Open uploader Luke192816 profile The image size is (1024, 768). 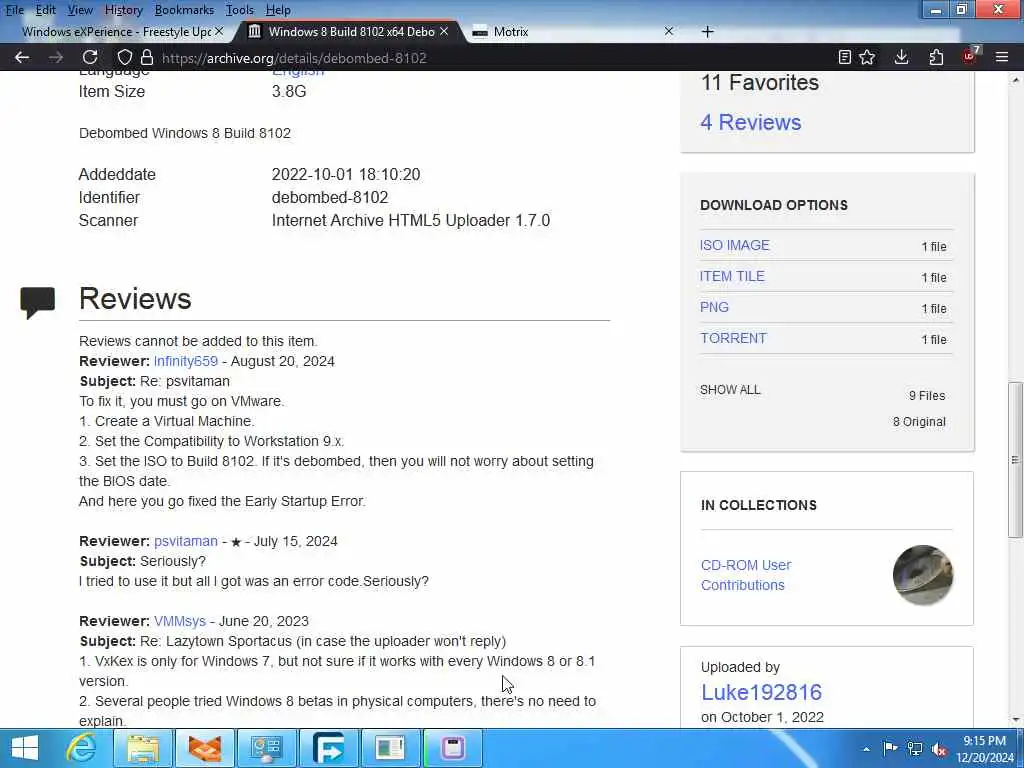click(x=761, y=692)
